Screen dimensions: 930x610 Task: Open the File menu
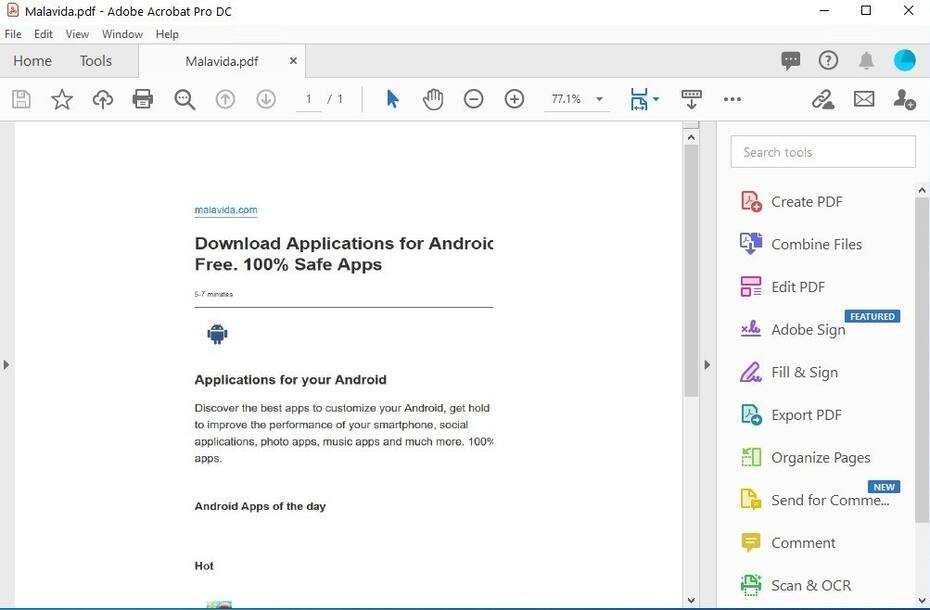click(13, 34)
